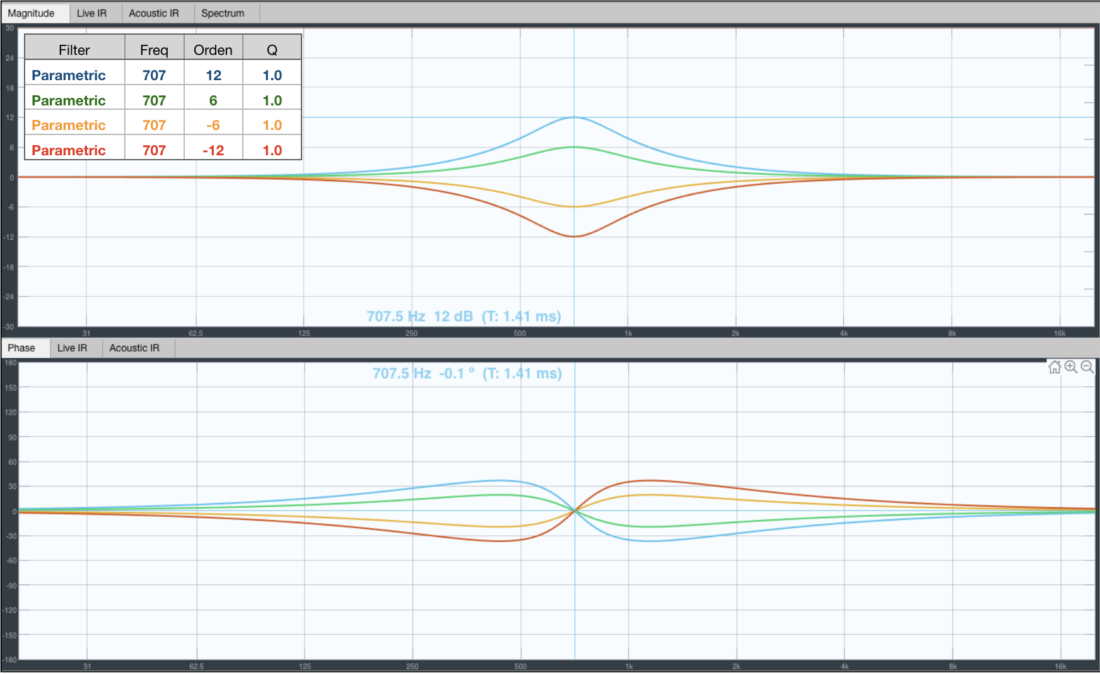Click the home reset-view icon on the phase chart
The image size is (1100, 674).
coord(1054,368)
